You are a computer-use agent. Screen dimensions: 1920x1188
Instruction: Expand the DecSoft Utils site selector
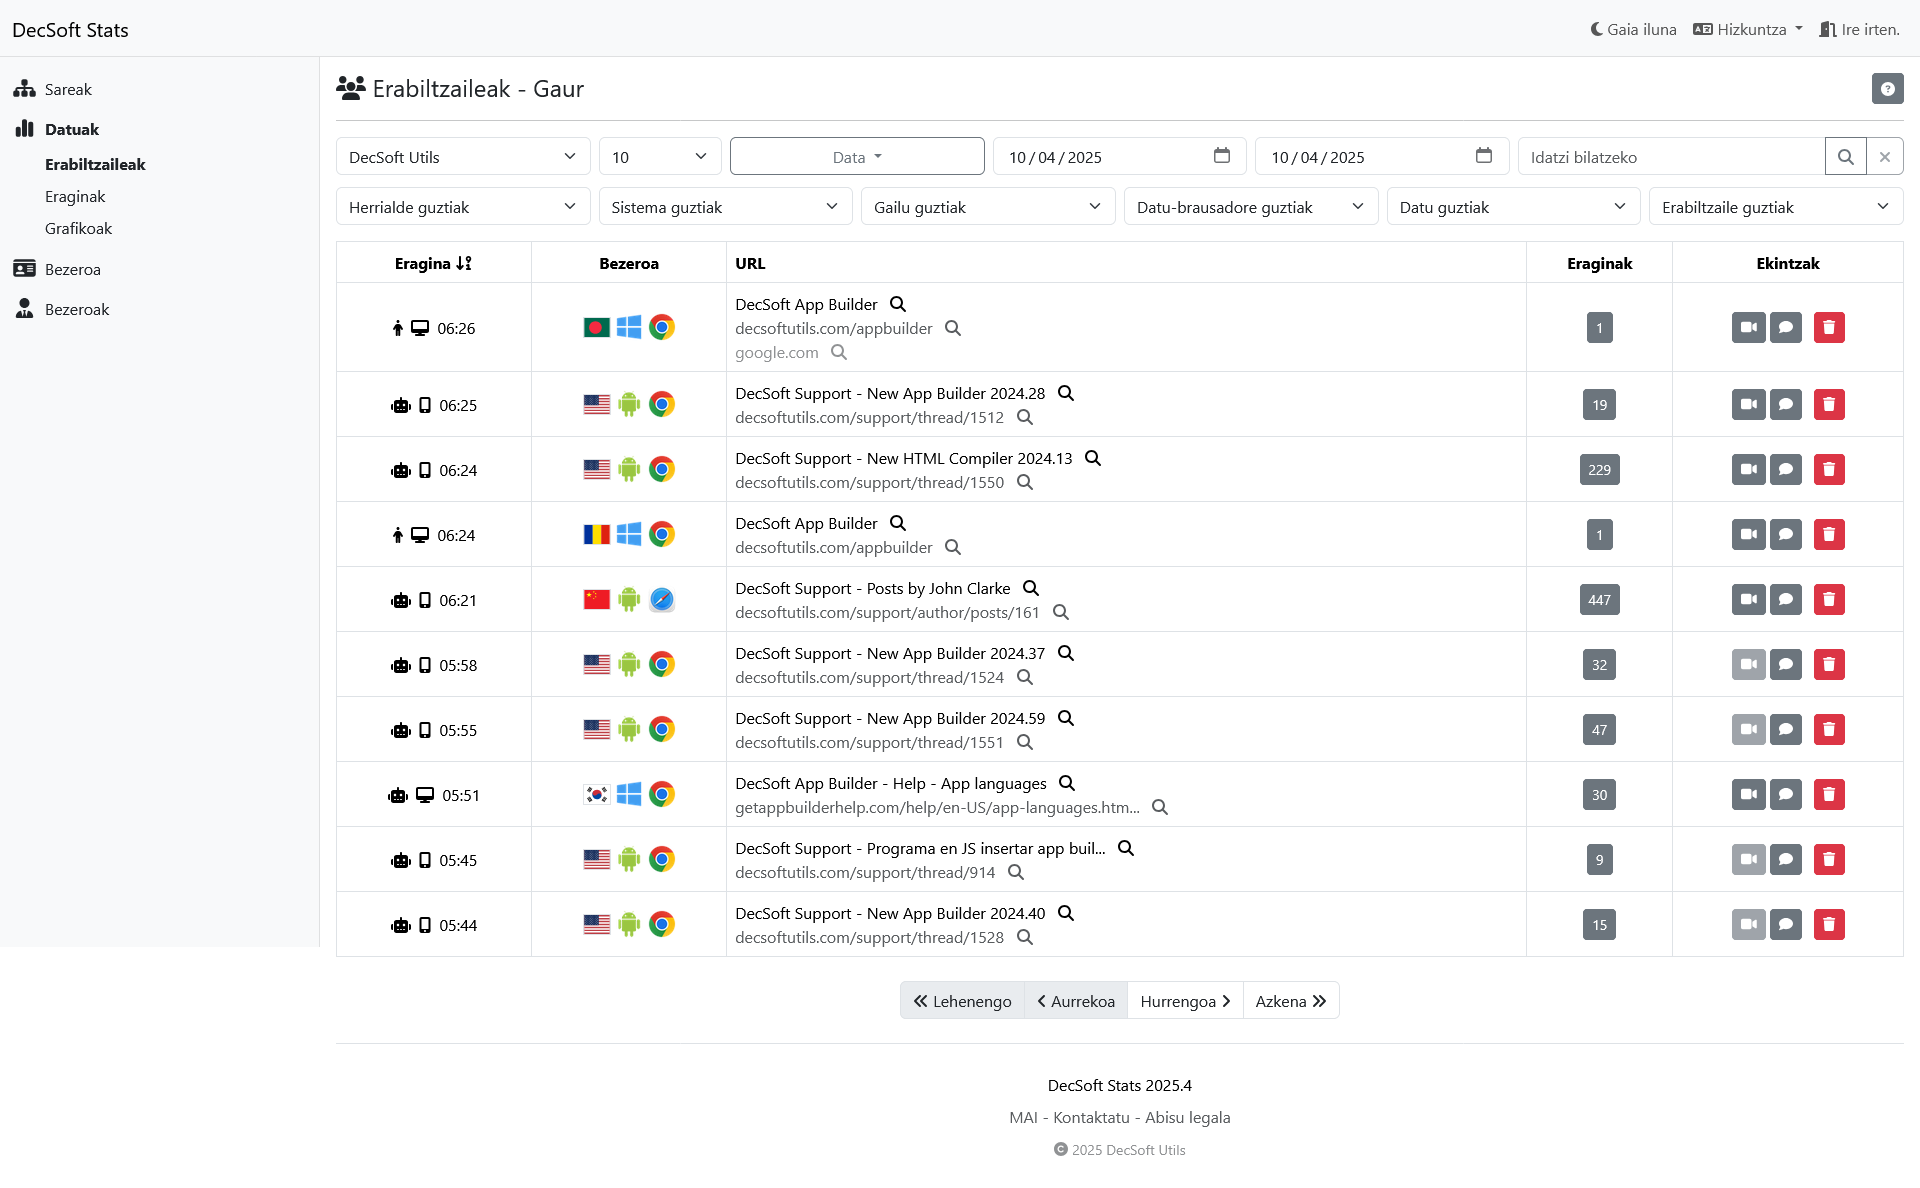coord(462,157)
